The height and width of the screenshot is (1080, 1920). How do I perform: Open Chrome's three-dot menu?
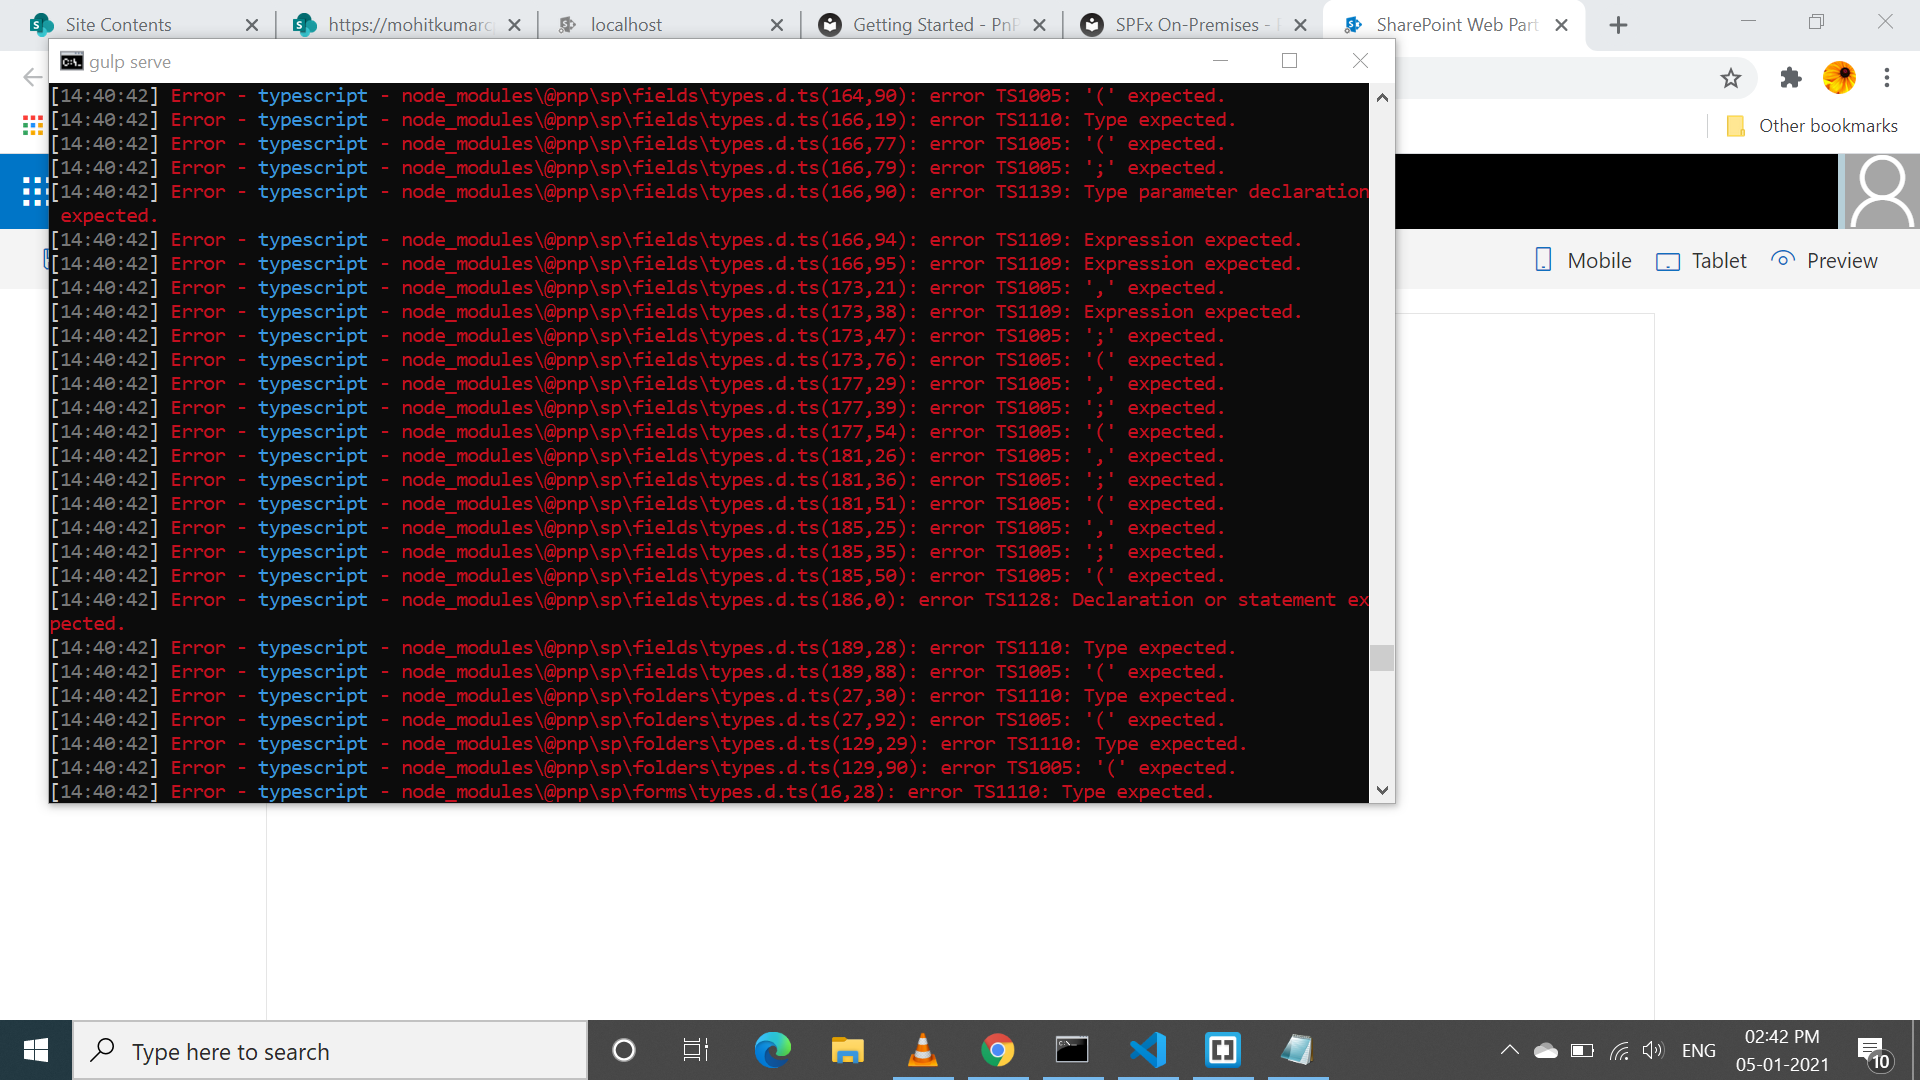1887,78
